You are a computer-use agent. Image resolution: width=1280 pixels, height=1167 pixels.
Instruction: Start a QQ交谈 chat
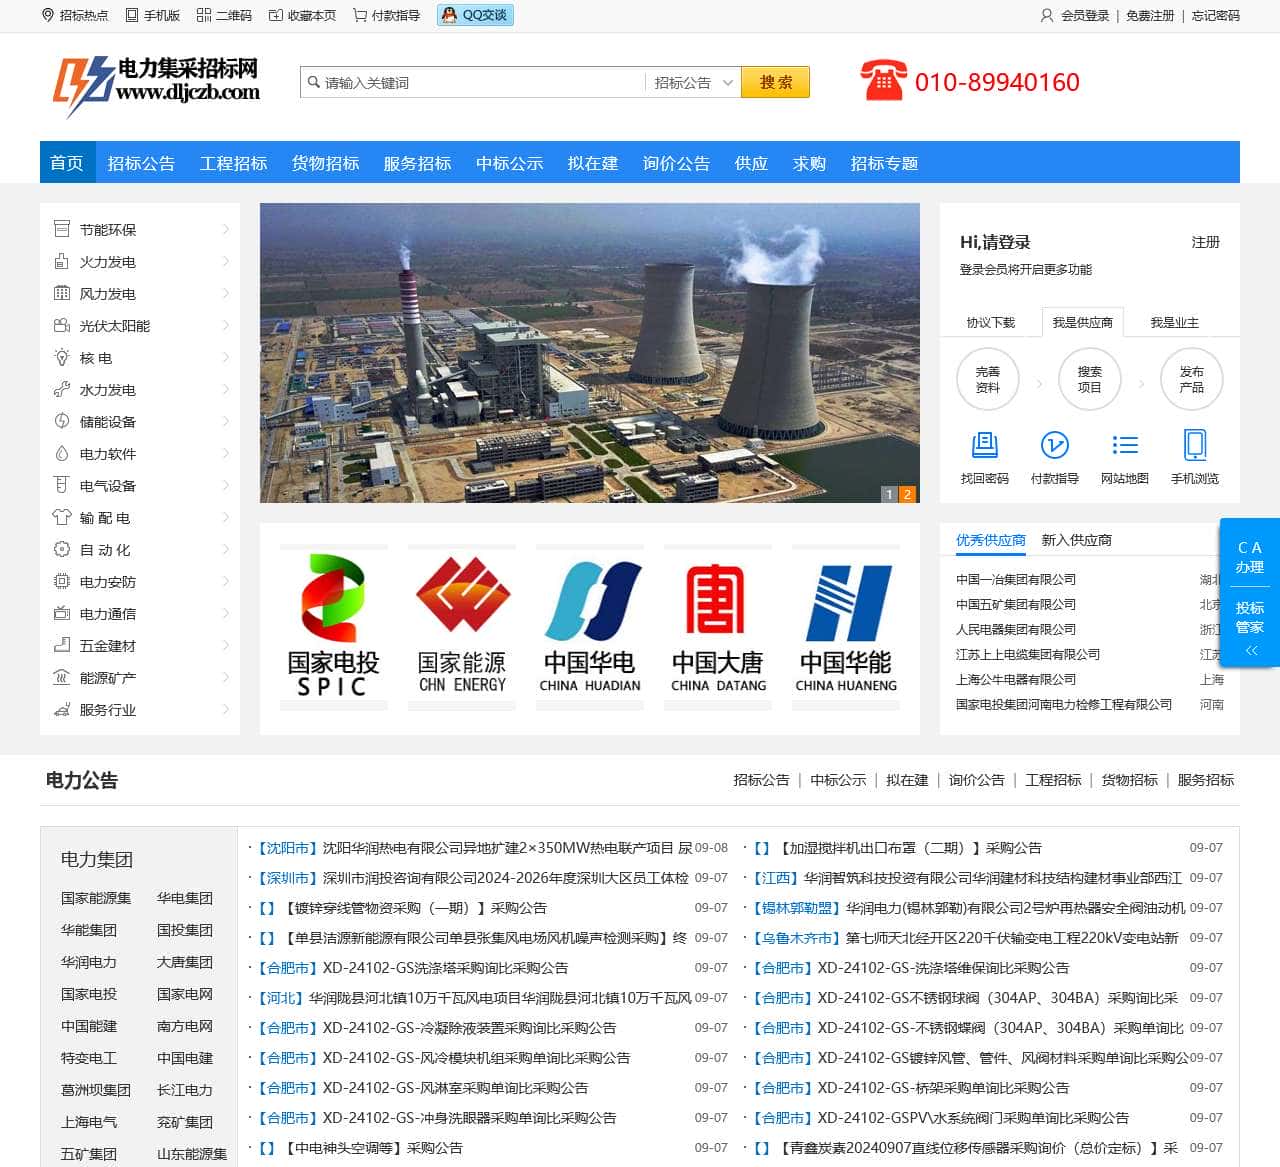pyautogui.click(x=475, y=15)
